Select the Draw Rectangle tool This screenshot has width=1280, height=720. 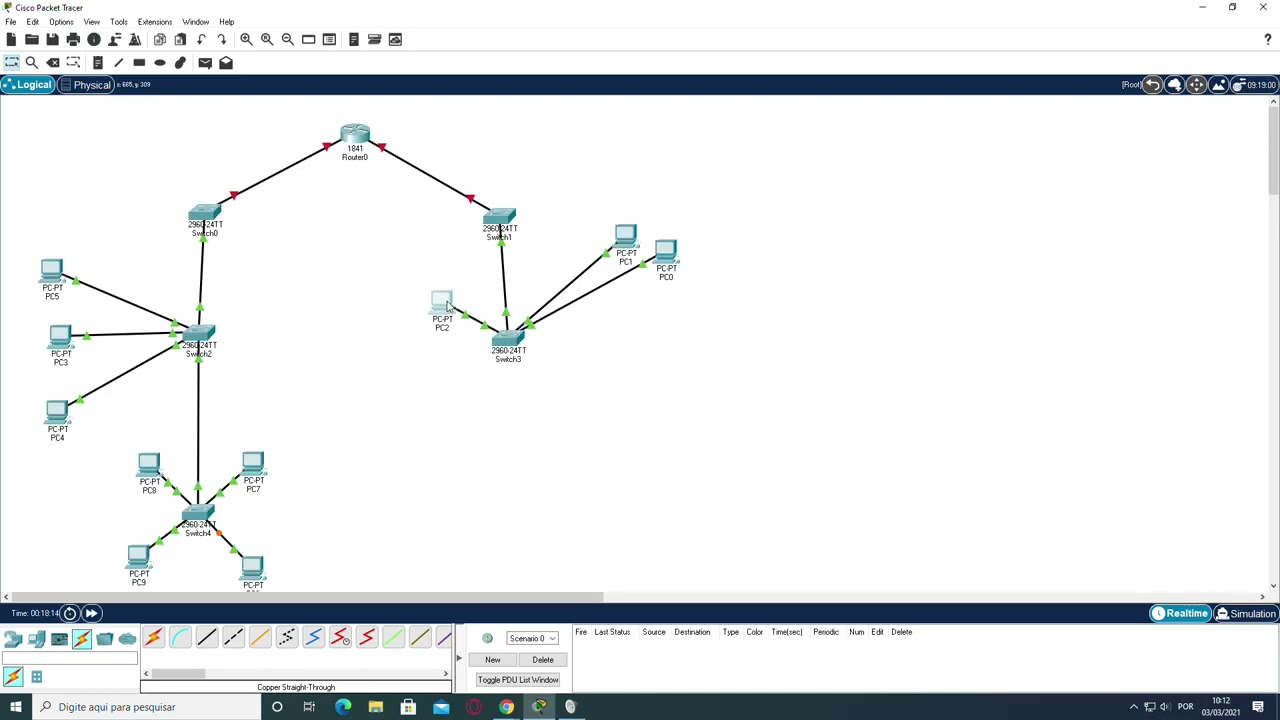click(139, 62)
